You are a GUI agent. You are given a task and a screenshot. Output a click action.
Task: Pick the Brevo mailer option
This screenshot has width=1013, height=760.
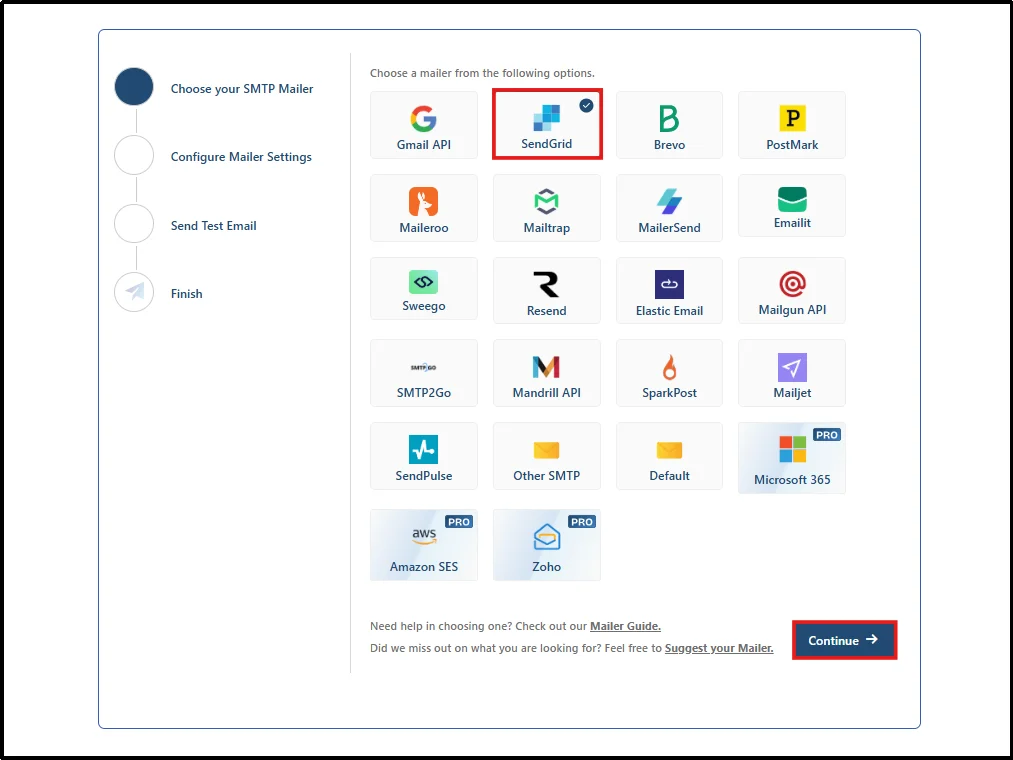(669, 125)
